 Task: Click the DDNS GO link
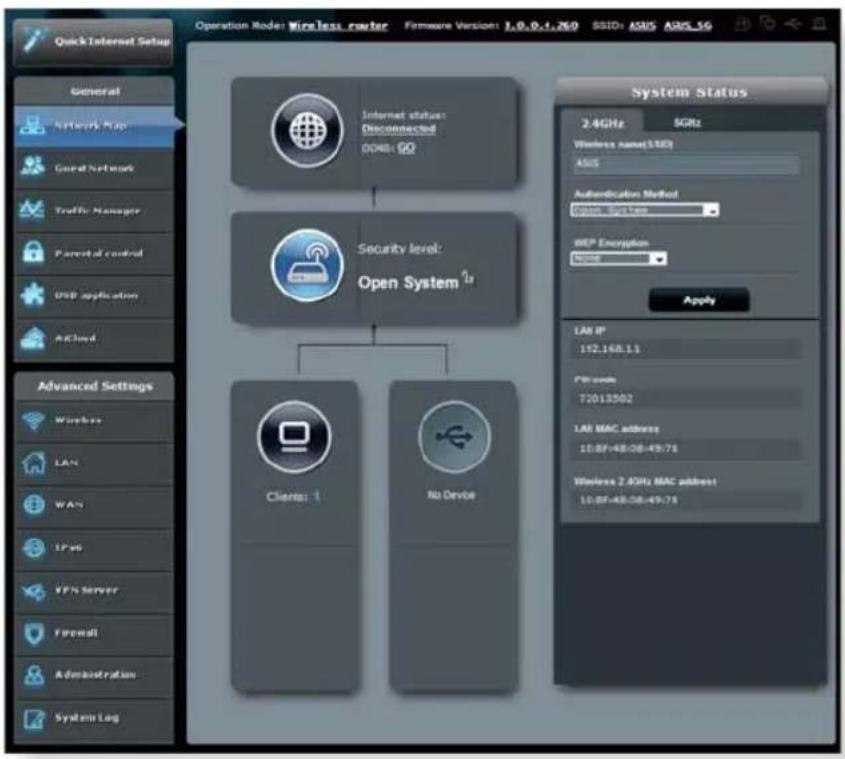(406, 147)
